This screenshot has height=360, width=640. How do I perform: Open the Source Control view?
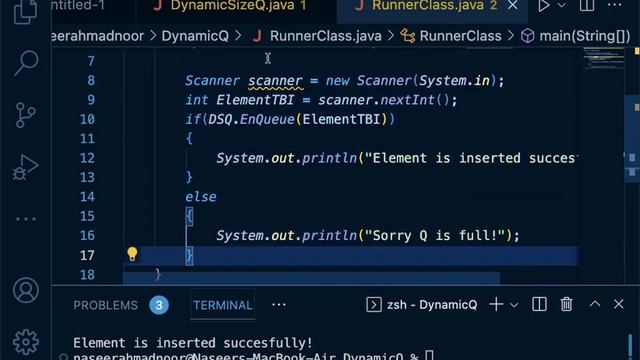pyautogui.click(x=25, y=115)
